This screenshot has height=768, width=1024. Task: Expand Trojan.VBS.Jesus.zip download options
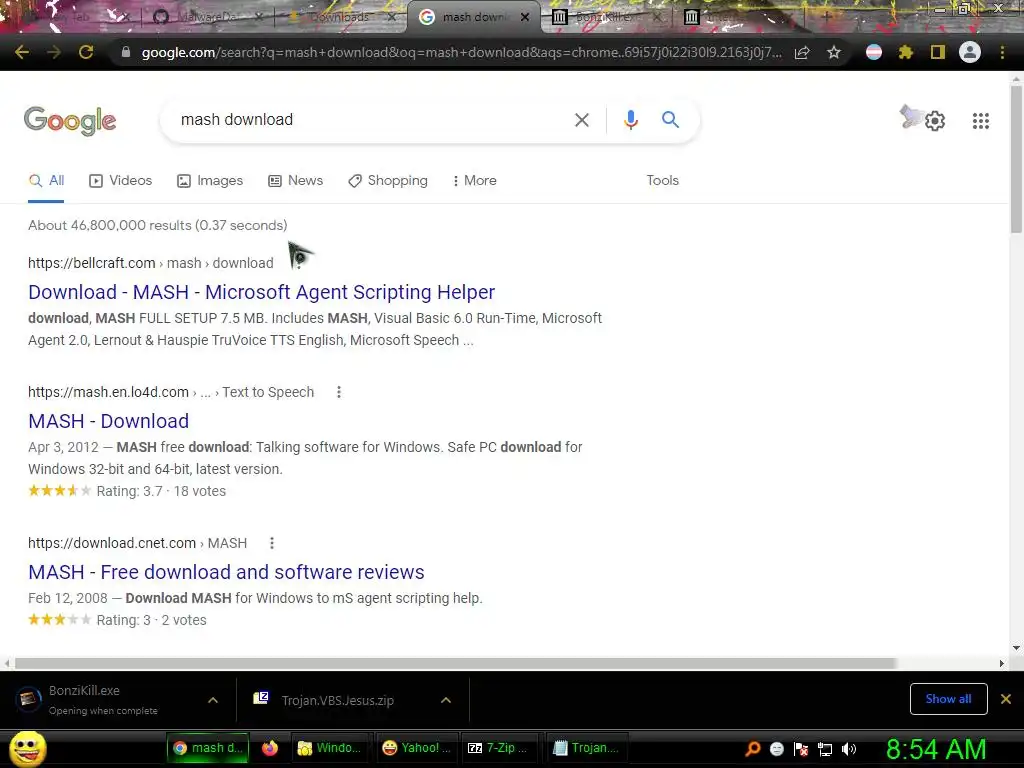pos(446,700)
